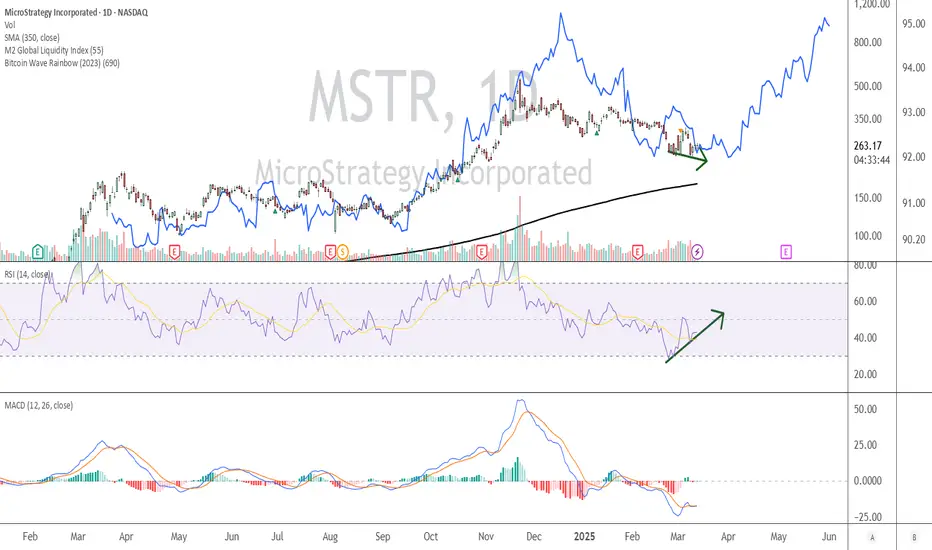This screenshot has height=550, width=932.
Task: Open the orange S stock split marker
Action: click(342, 252)
